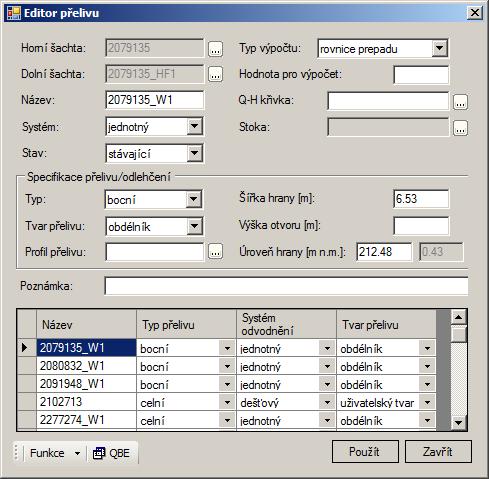Click the QBE query icon button
Image resolution: width=489 pixels, height=479 pixels.
[x=112, y=453]
